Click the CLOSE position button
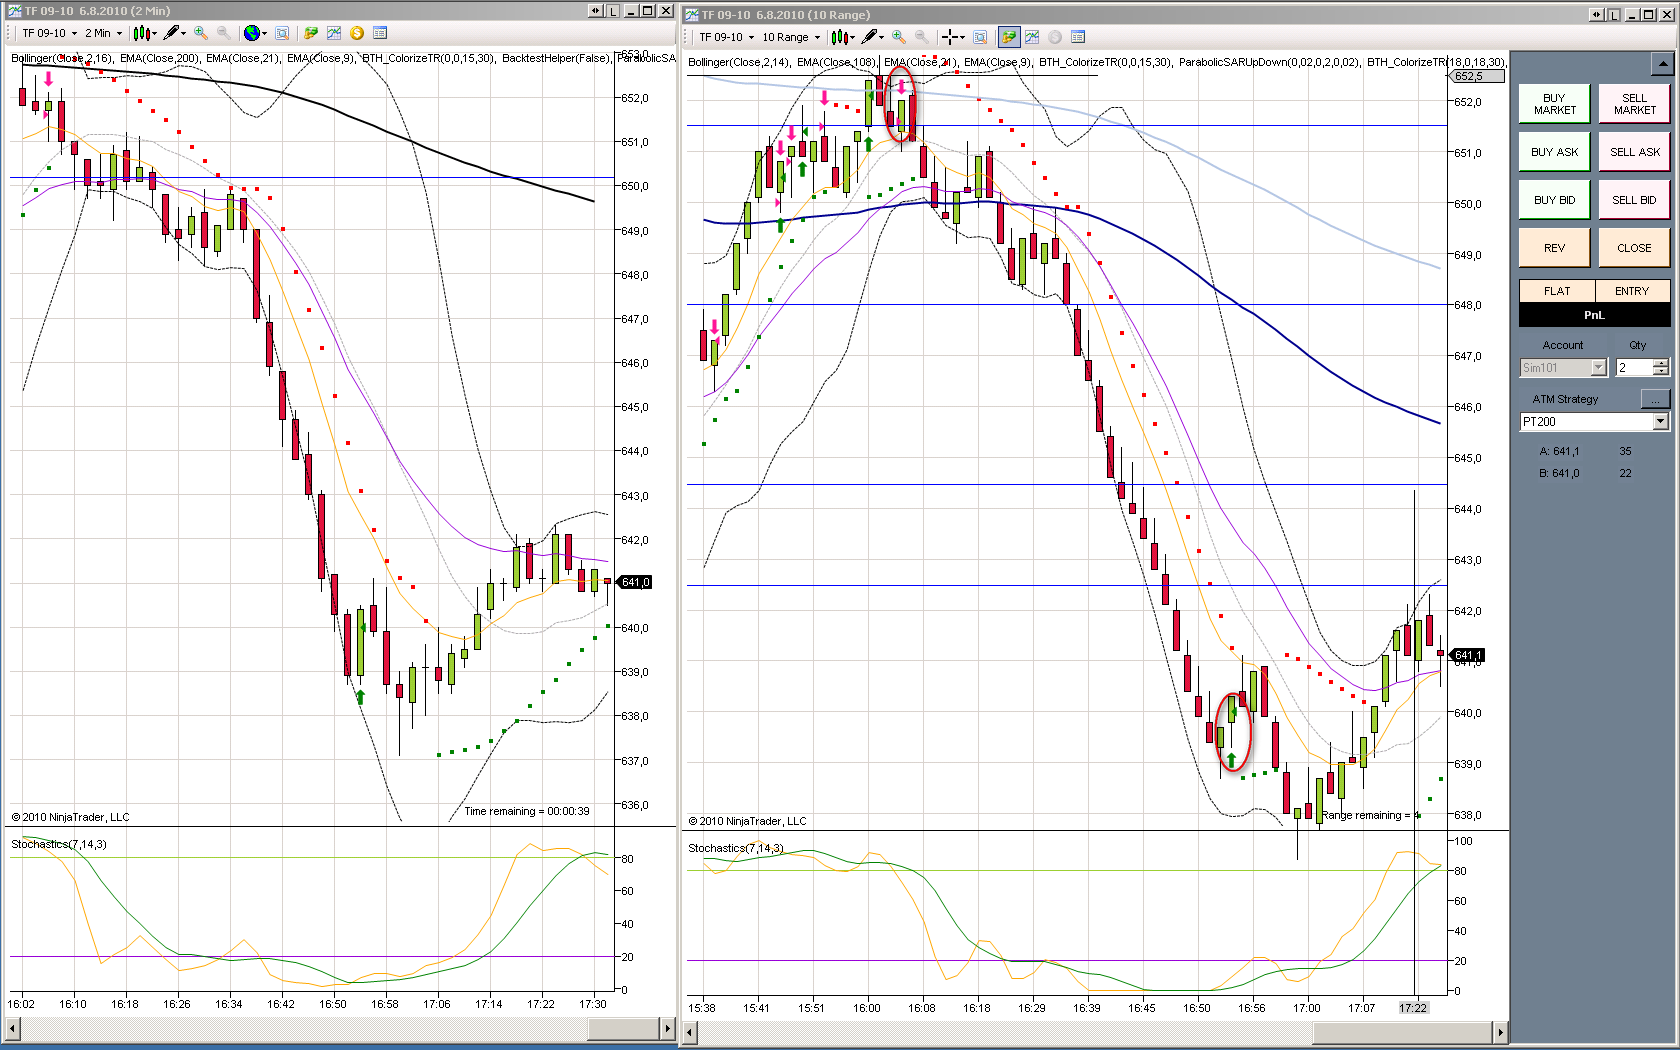The width and height of the screenshot is (1680, 1050). coord(1634,248)
